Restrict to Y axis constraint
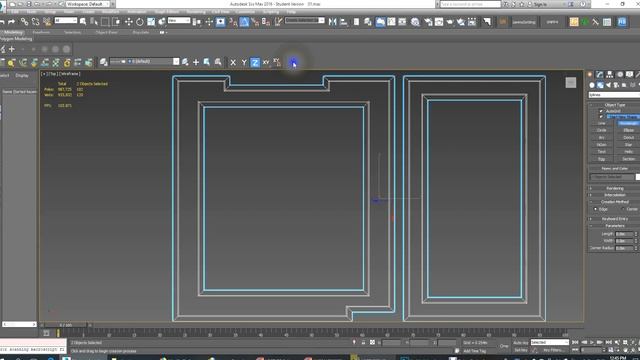This screenshot has height=360, width=640. pyautogui.click(x=244, y=62)
